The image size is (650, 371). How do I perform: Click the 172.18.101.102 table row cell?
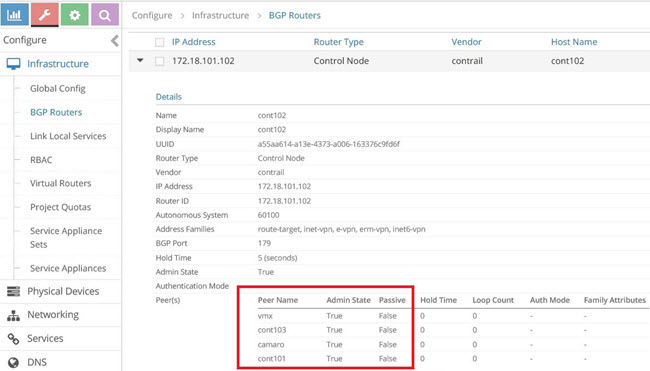[203, 61]
